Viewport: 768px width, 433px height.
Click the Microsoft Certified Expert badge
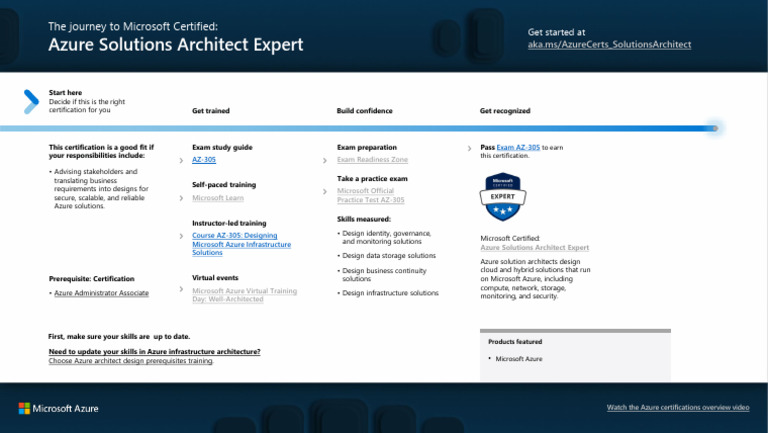tap(503, 196)
